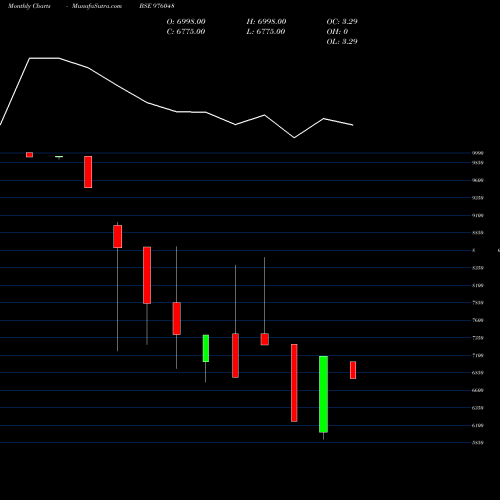Click the MunafaSutra.com label

(97, 6)
